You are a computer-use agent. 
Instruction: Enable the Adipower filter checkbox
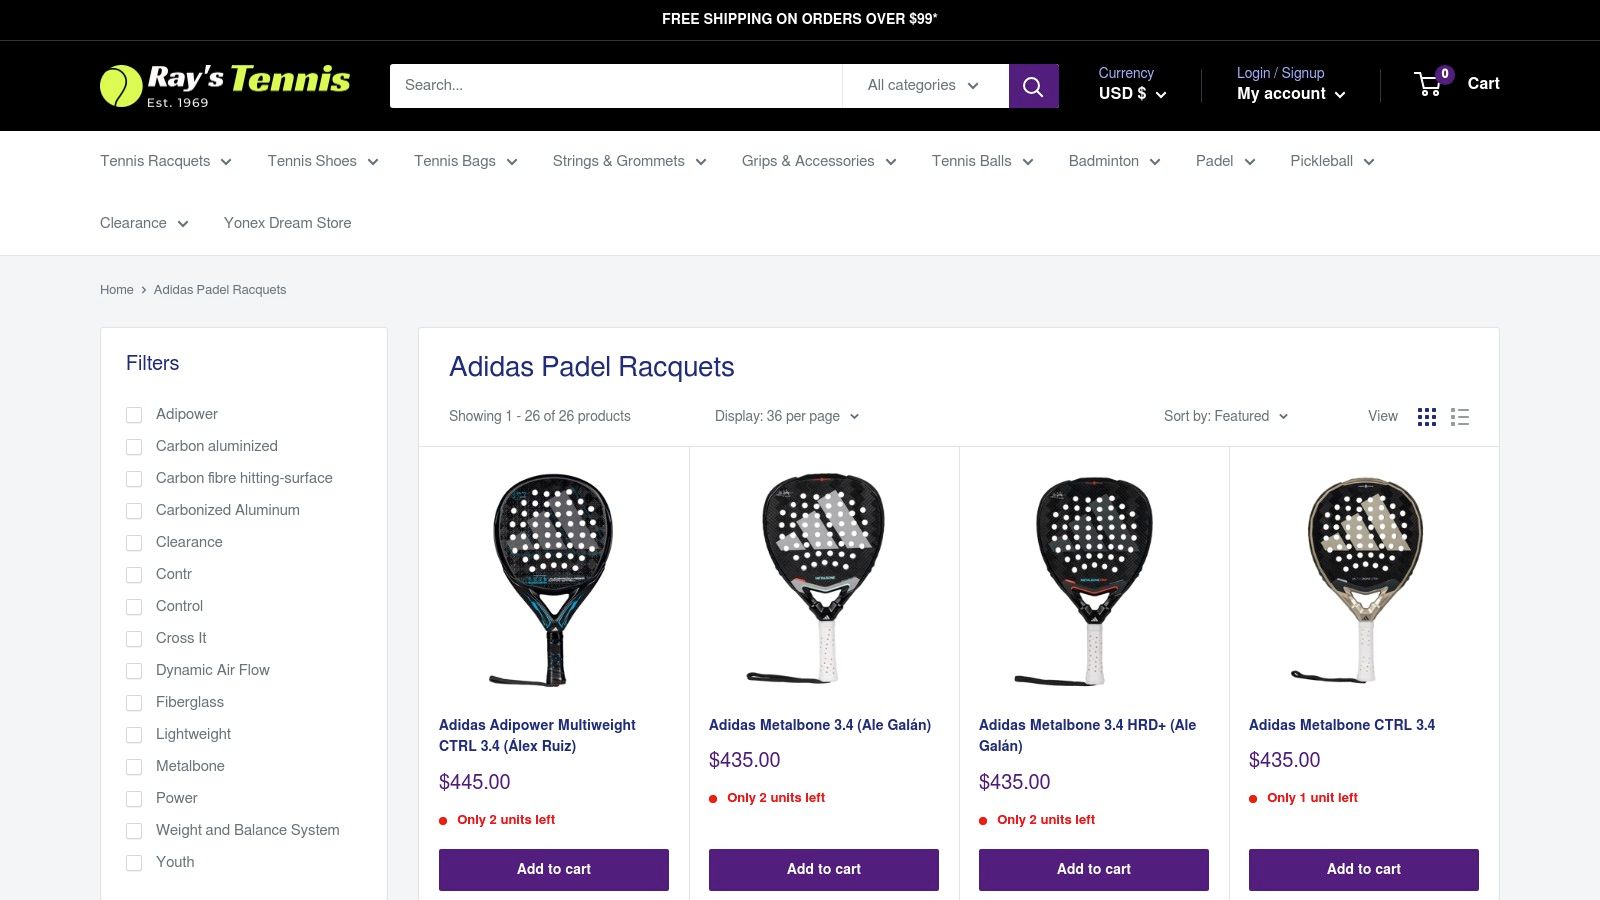[134, 415]
